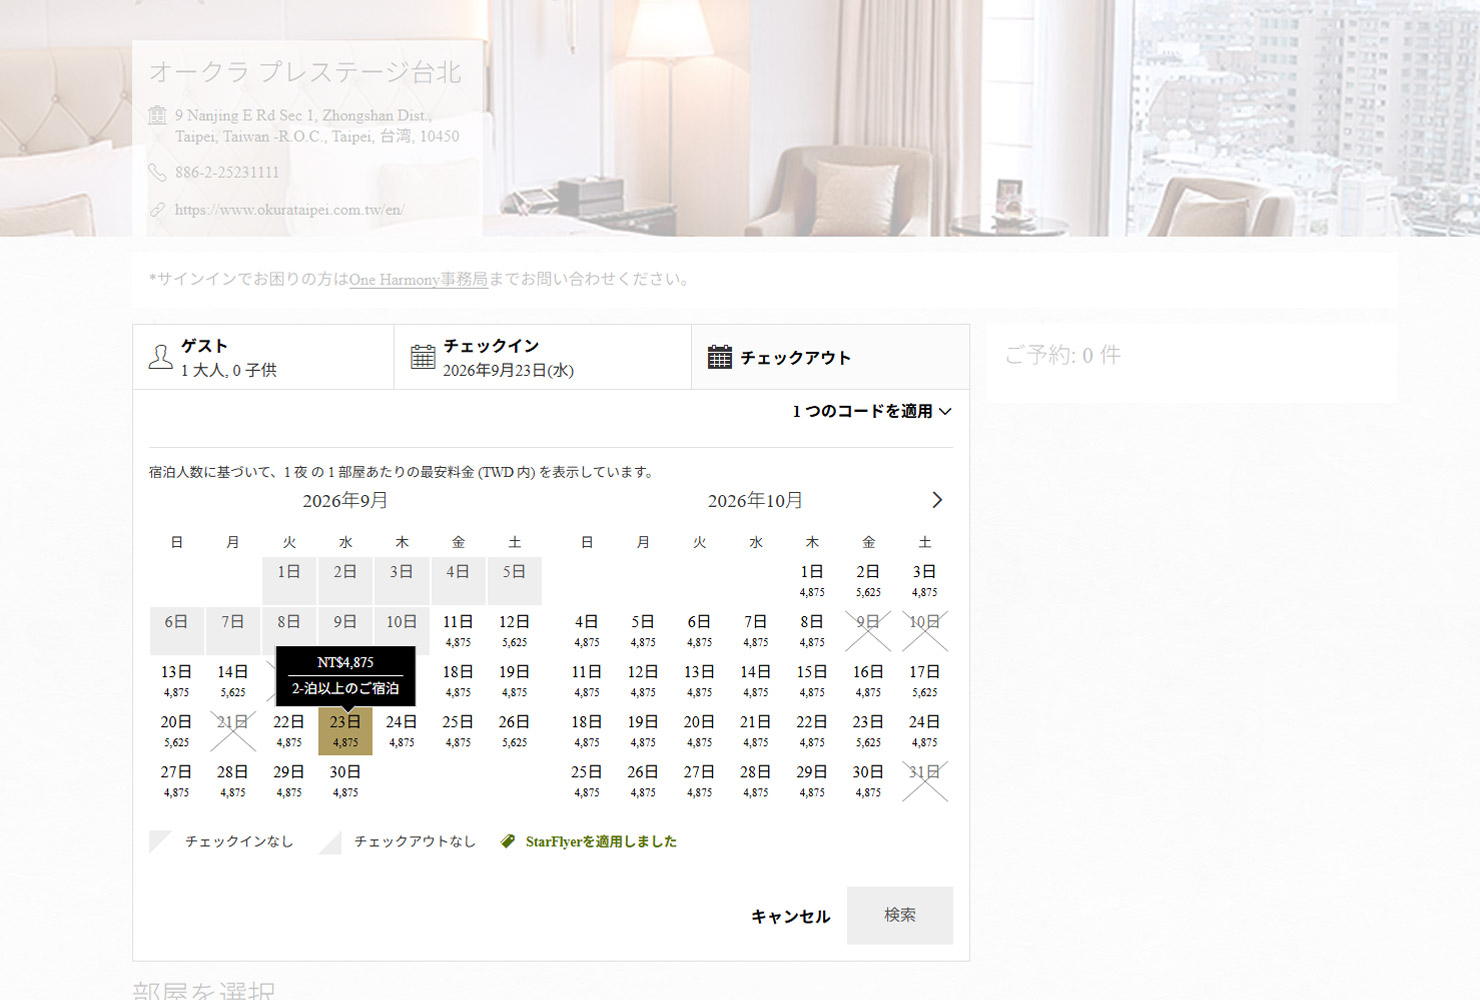1480x1000 pixels.
Task: Open the チェックアウト tab
Action: click(830, 357)
